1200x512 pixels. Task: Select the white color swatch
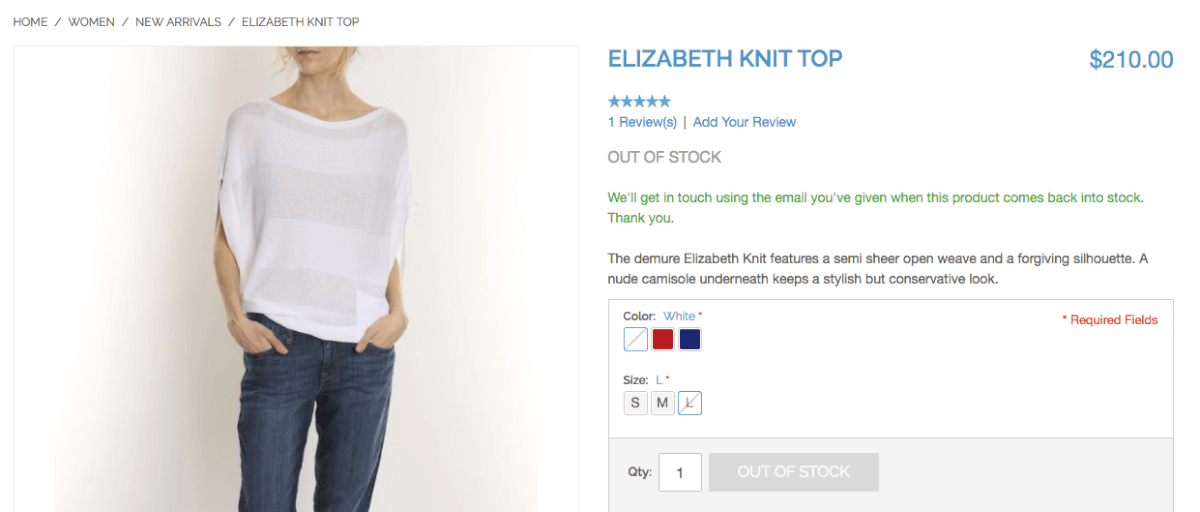[x=636, y=340]
